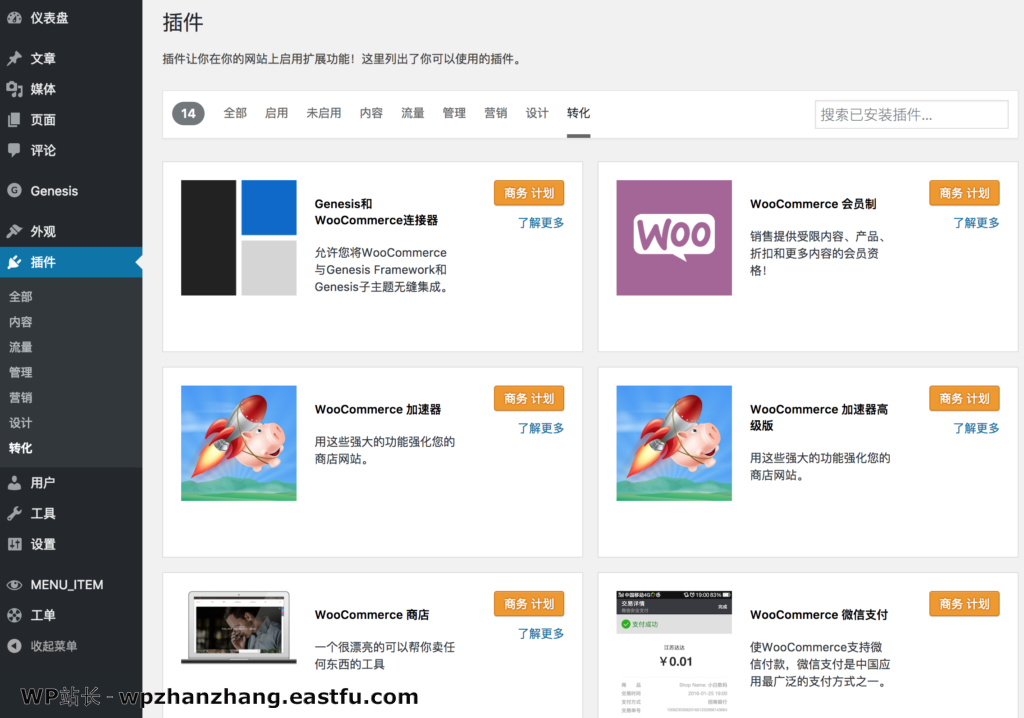Viewport: 1024px width, 718px height.
Task: Open the 用户 users icon
Action: click(x=14, y=482)
